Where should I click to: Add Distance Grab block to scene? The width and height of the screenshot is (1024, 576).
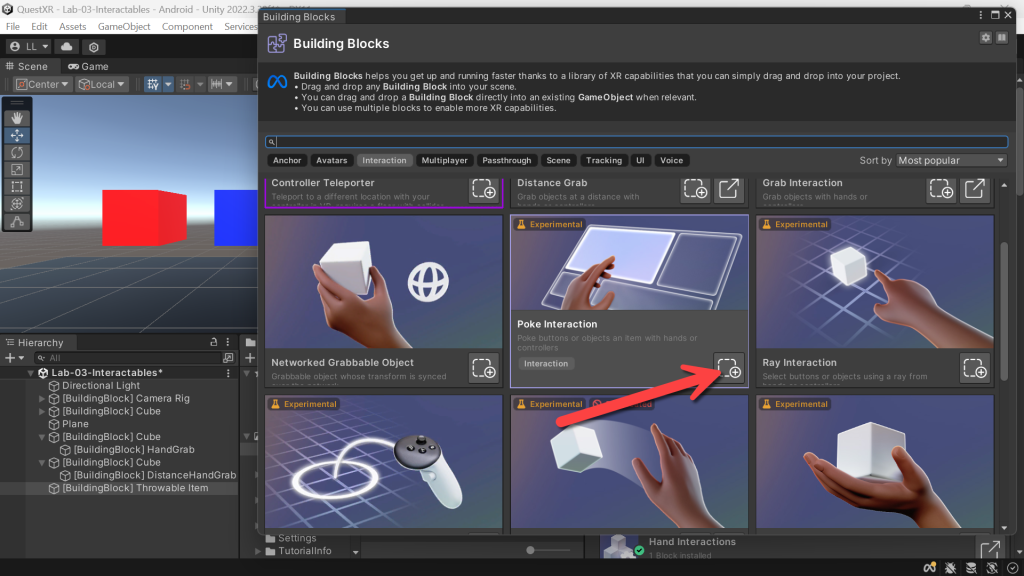tap(696, 189)
